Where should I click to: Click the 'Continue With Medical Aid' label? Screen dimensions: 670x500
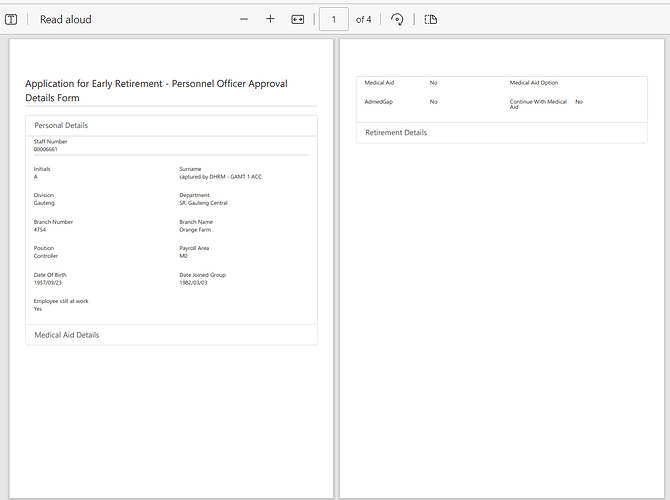(x=538, y=104)
